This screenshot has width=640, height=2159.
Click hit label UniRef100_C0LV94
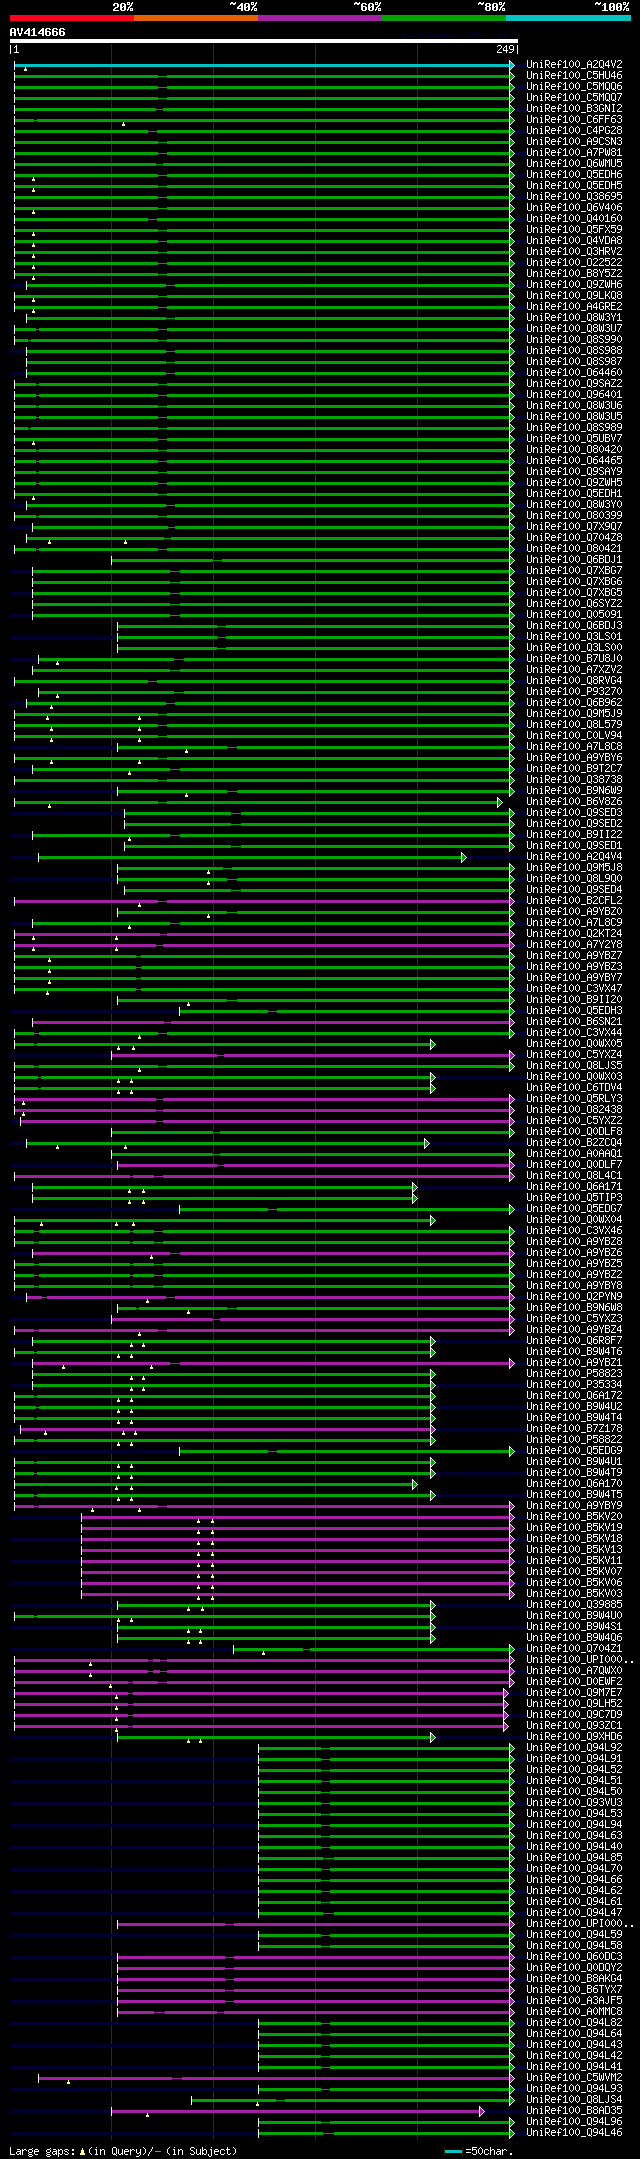574,736
